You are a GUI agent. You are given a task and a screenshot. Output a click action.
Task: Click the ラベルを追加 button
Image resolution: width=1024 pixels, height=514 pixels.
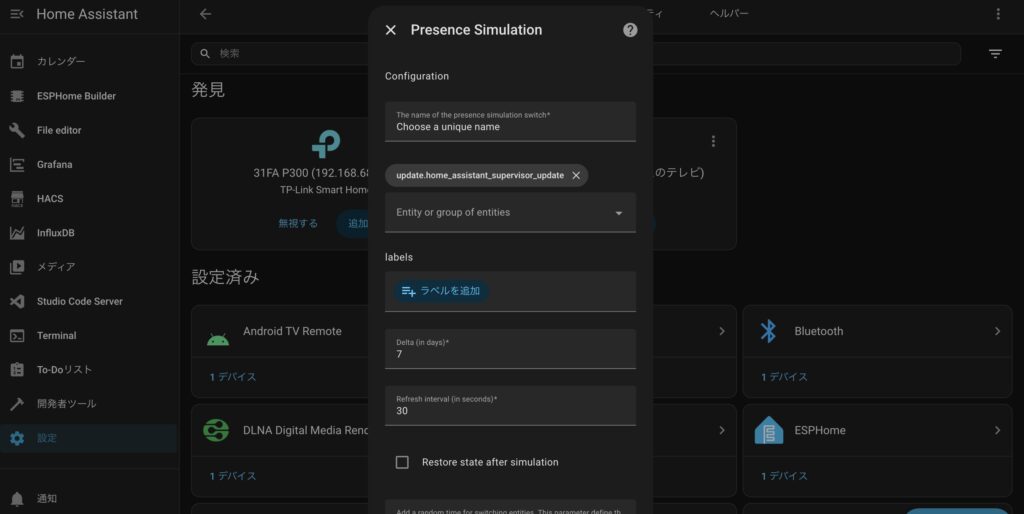click(440, 291)
